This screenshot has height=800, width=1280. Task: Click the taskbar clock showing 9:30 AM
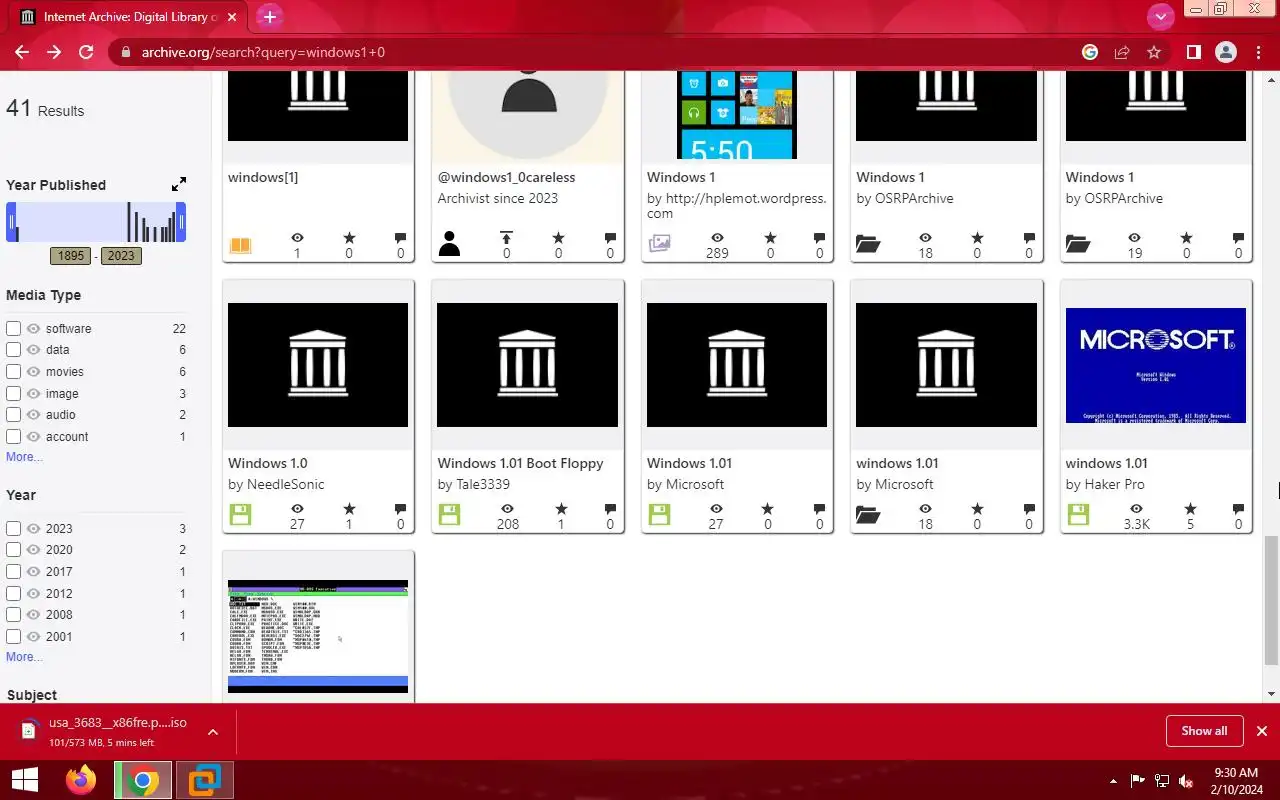(x=1235, y=780)
